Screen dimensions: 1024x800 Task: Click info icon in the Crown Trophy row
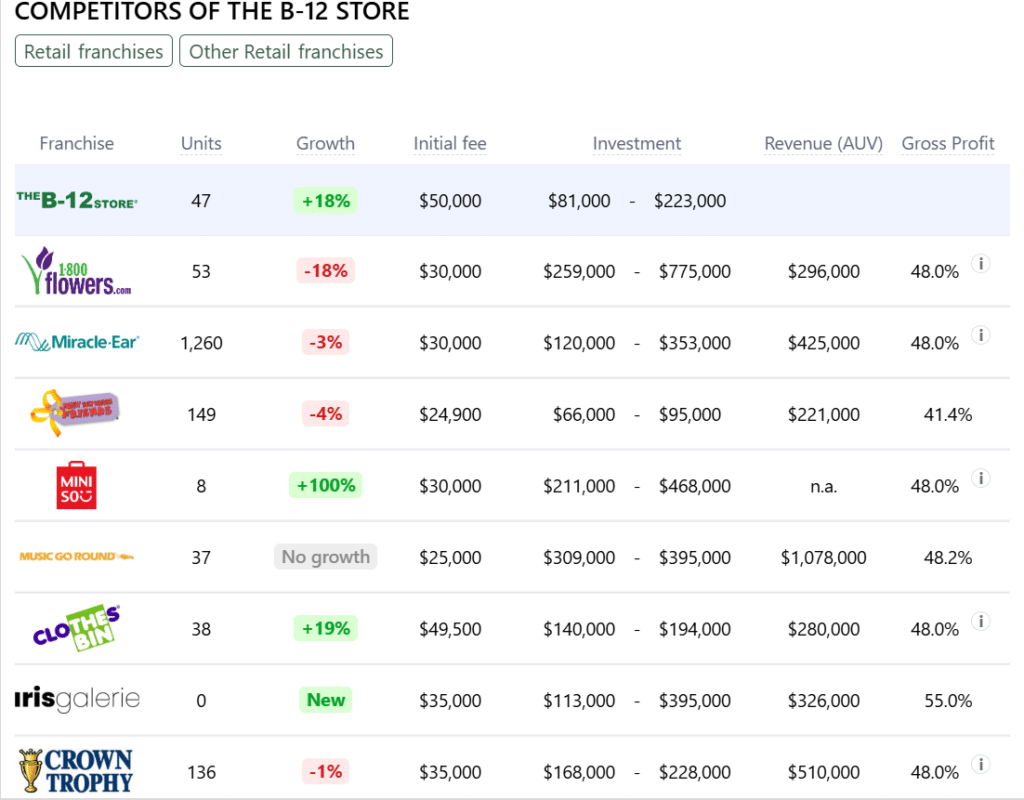tap(980, 764)
